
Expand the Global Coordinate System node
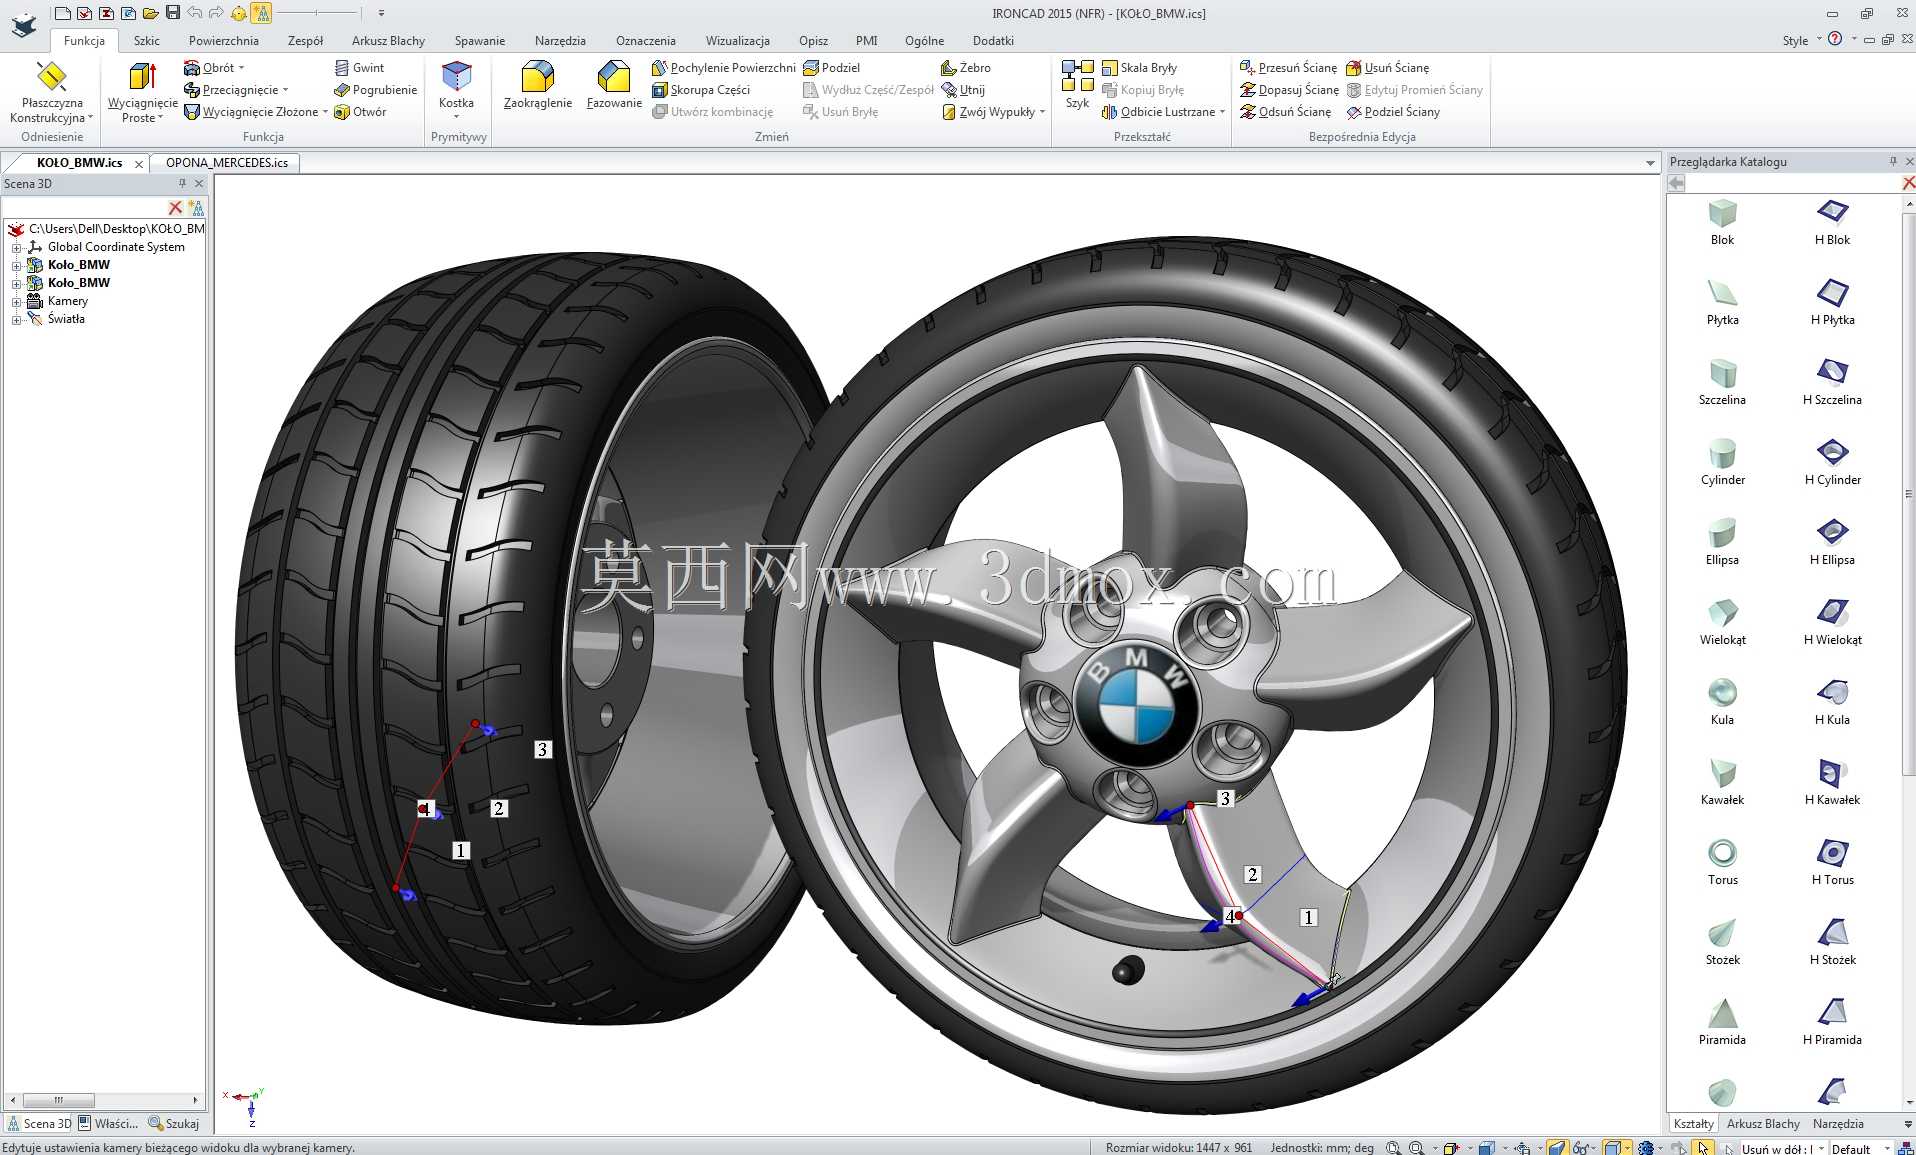(16, 247)
